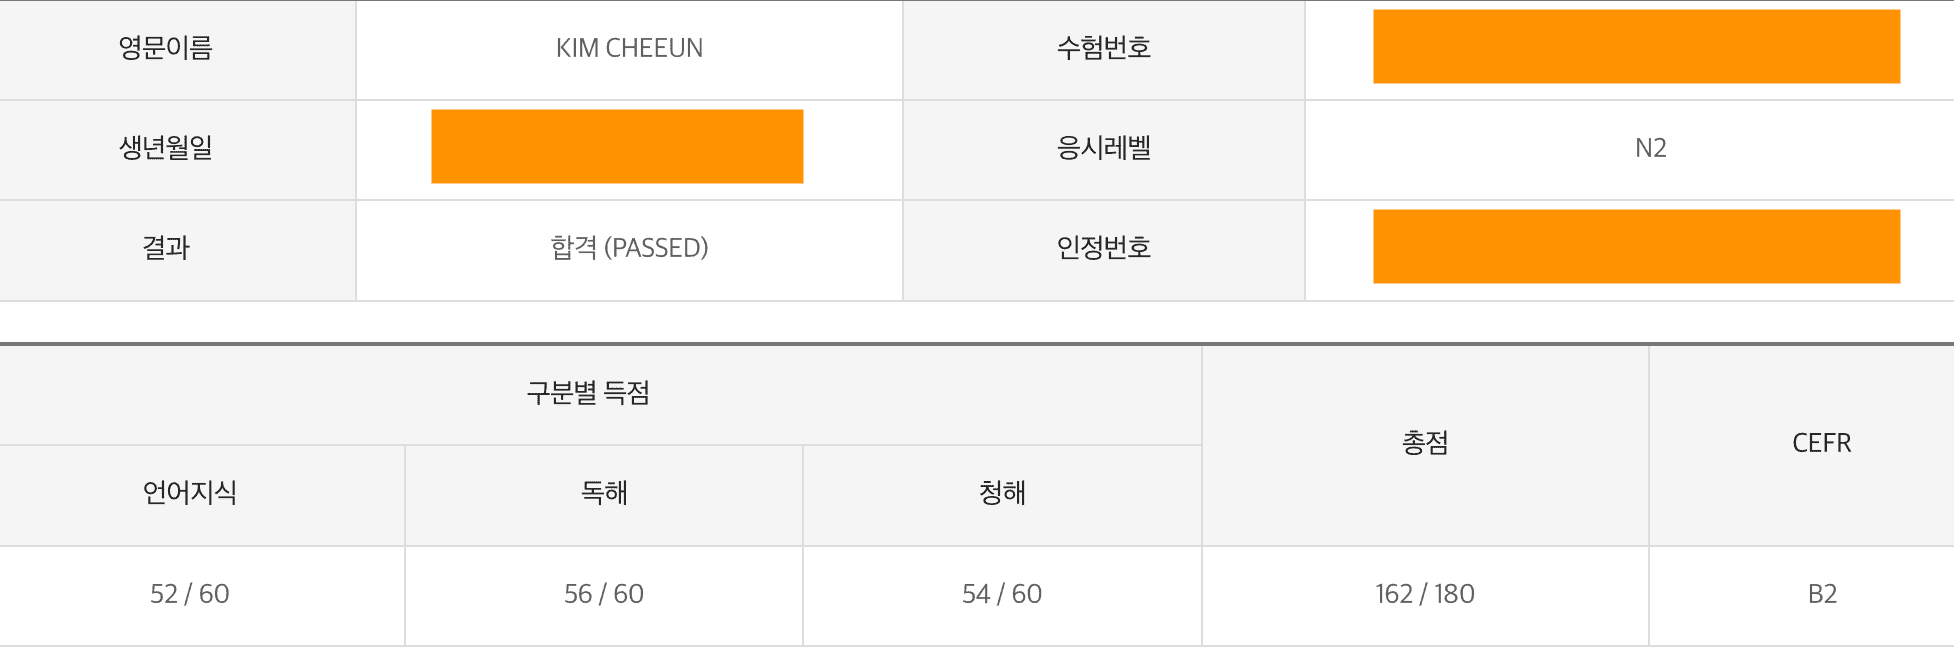Click orange redaction box beside 수험번호

click(1636, 47)
